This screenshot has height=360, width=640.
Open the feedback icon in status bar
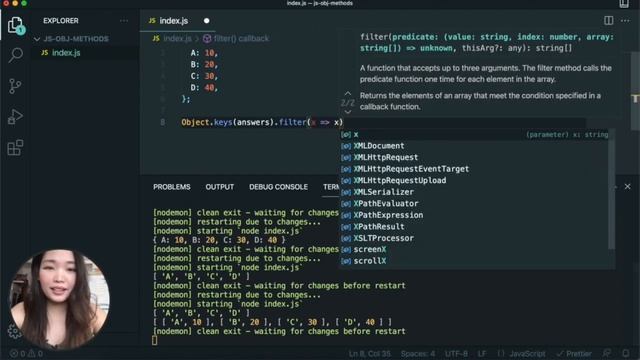pyautogui.click(x=607, y=353)
